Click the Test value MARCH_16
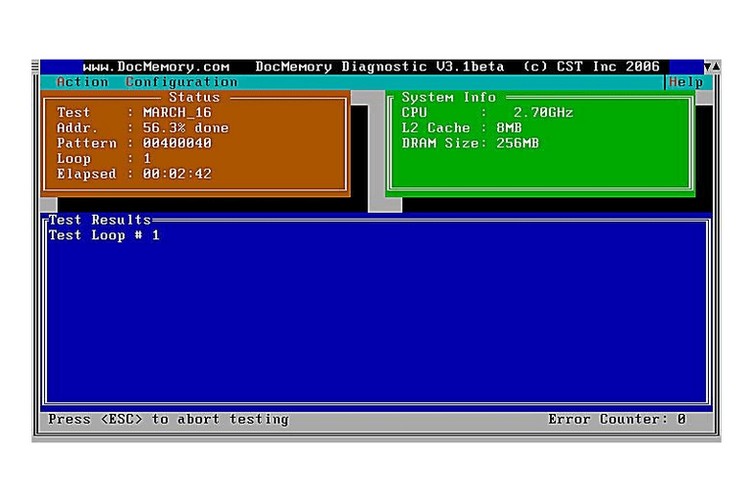This screenshot has height=502, width=753. click(177, 113)
